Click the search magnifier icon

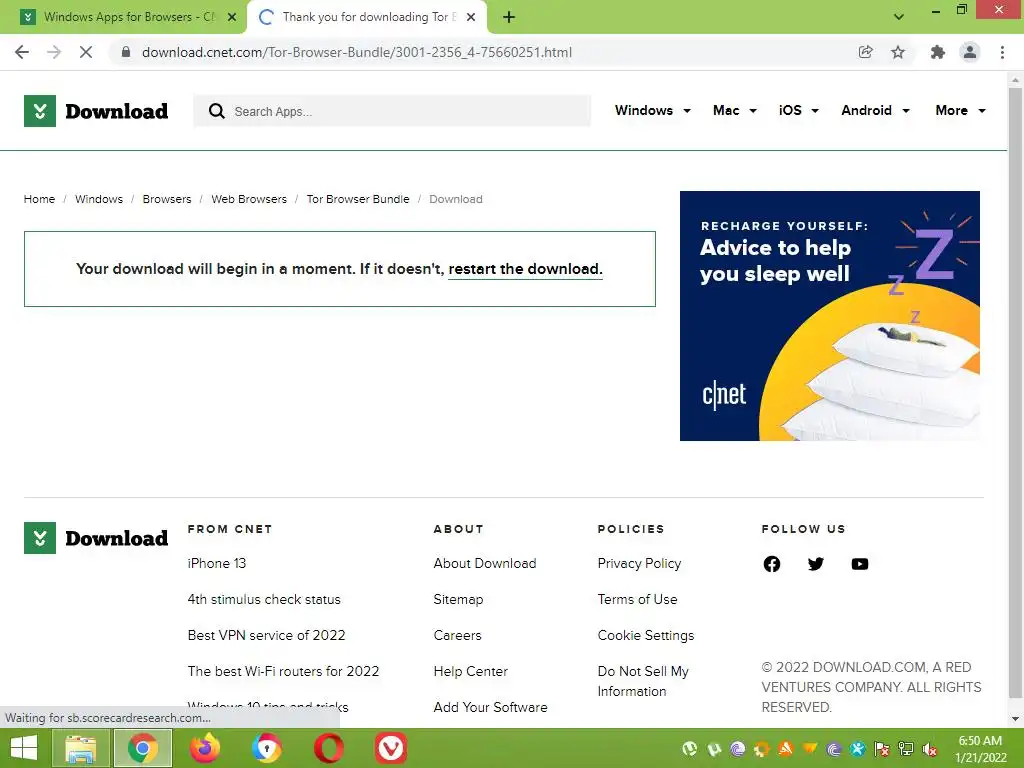tap(217, 111)
